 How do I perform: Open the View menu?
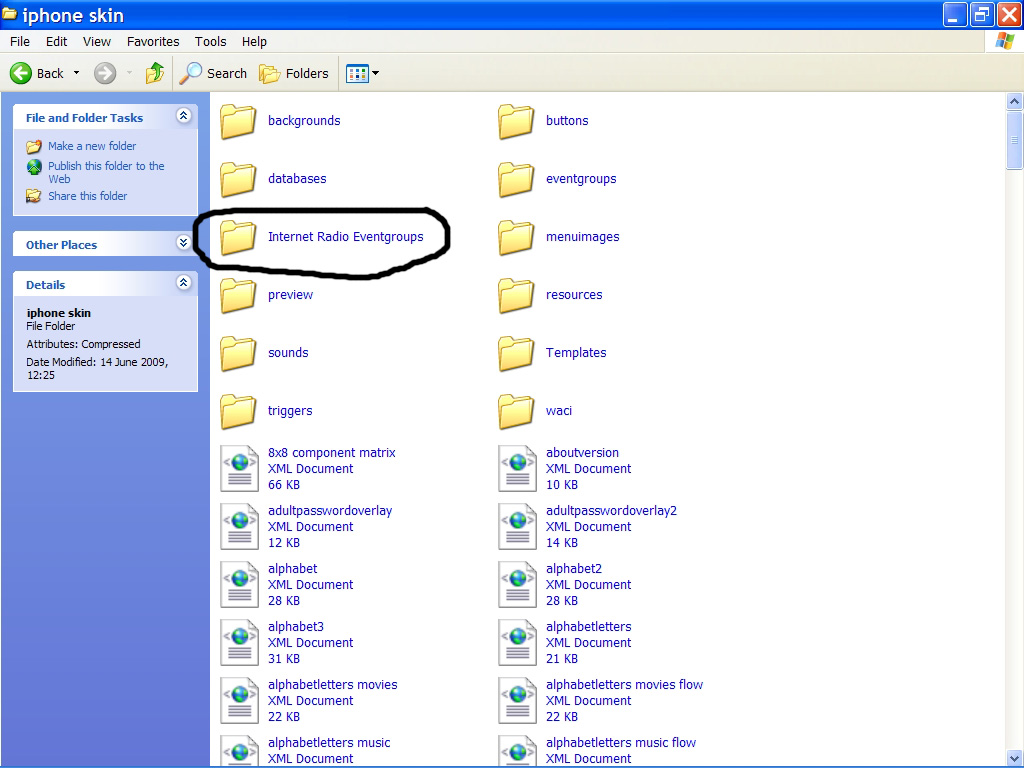tap(97, 41)
